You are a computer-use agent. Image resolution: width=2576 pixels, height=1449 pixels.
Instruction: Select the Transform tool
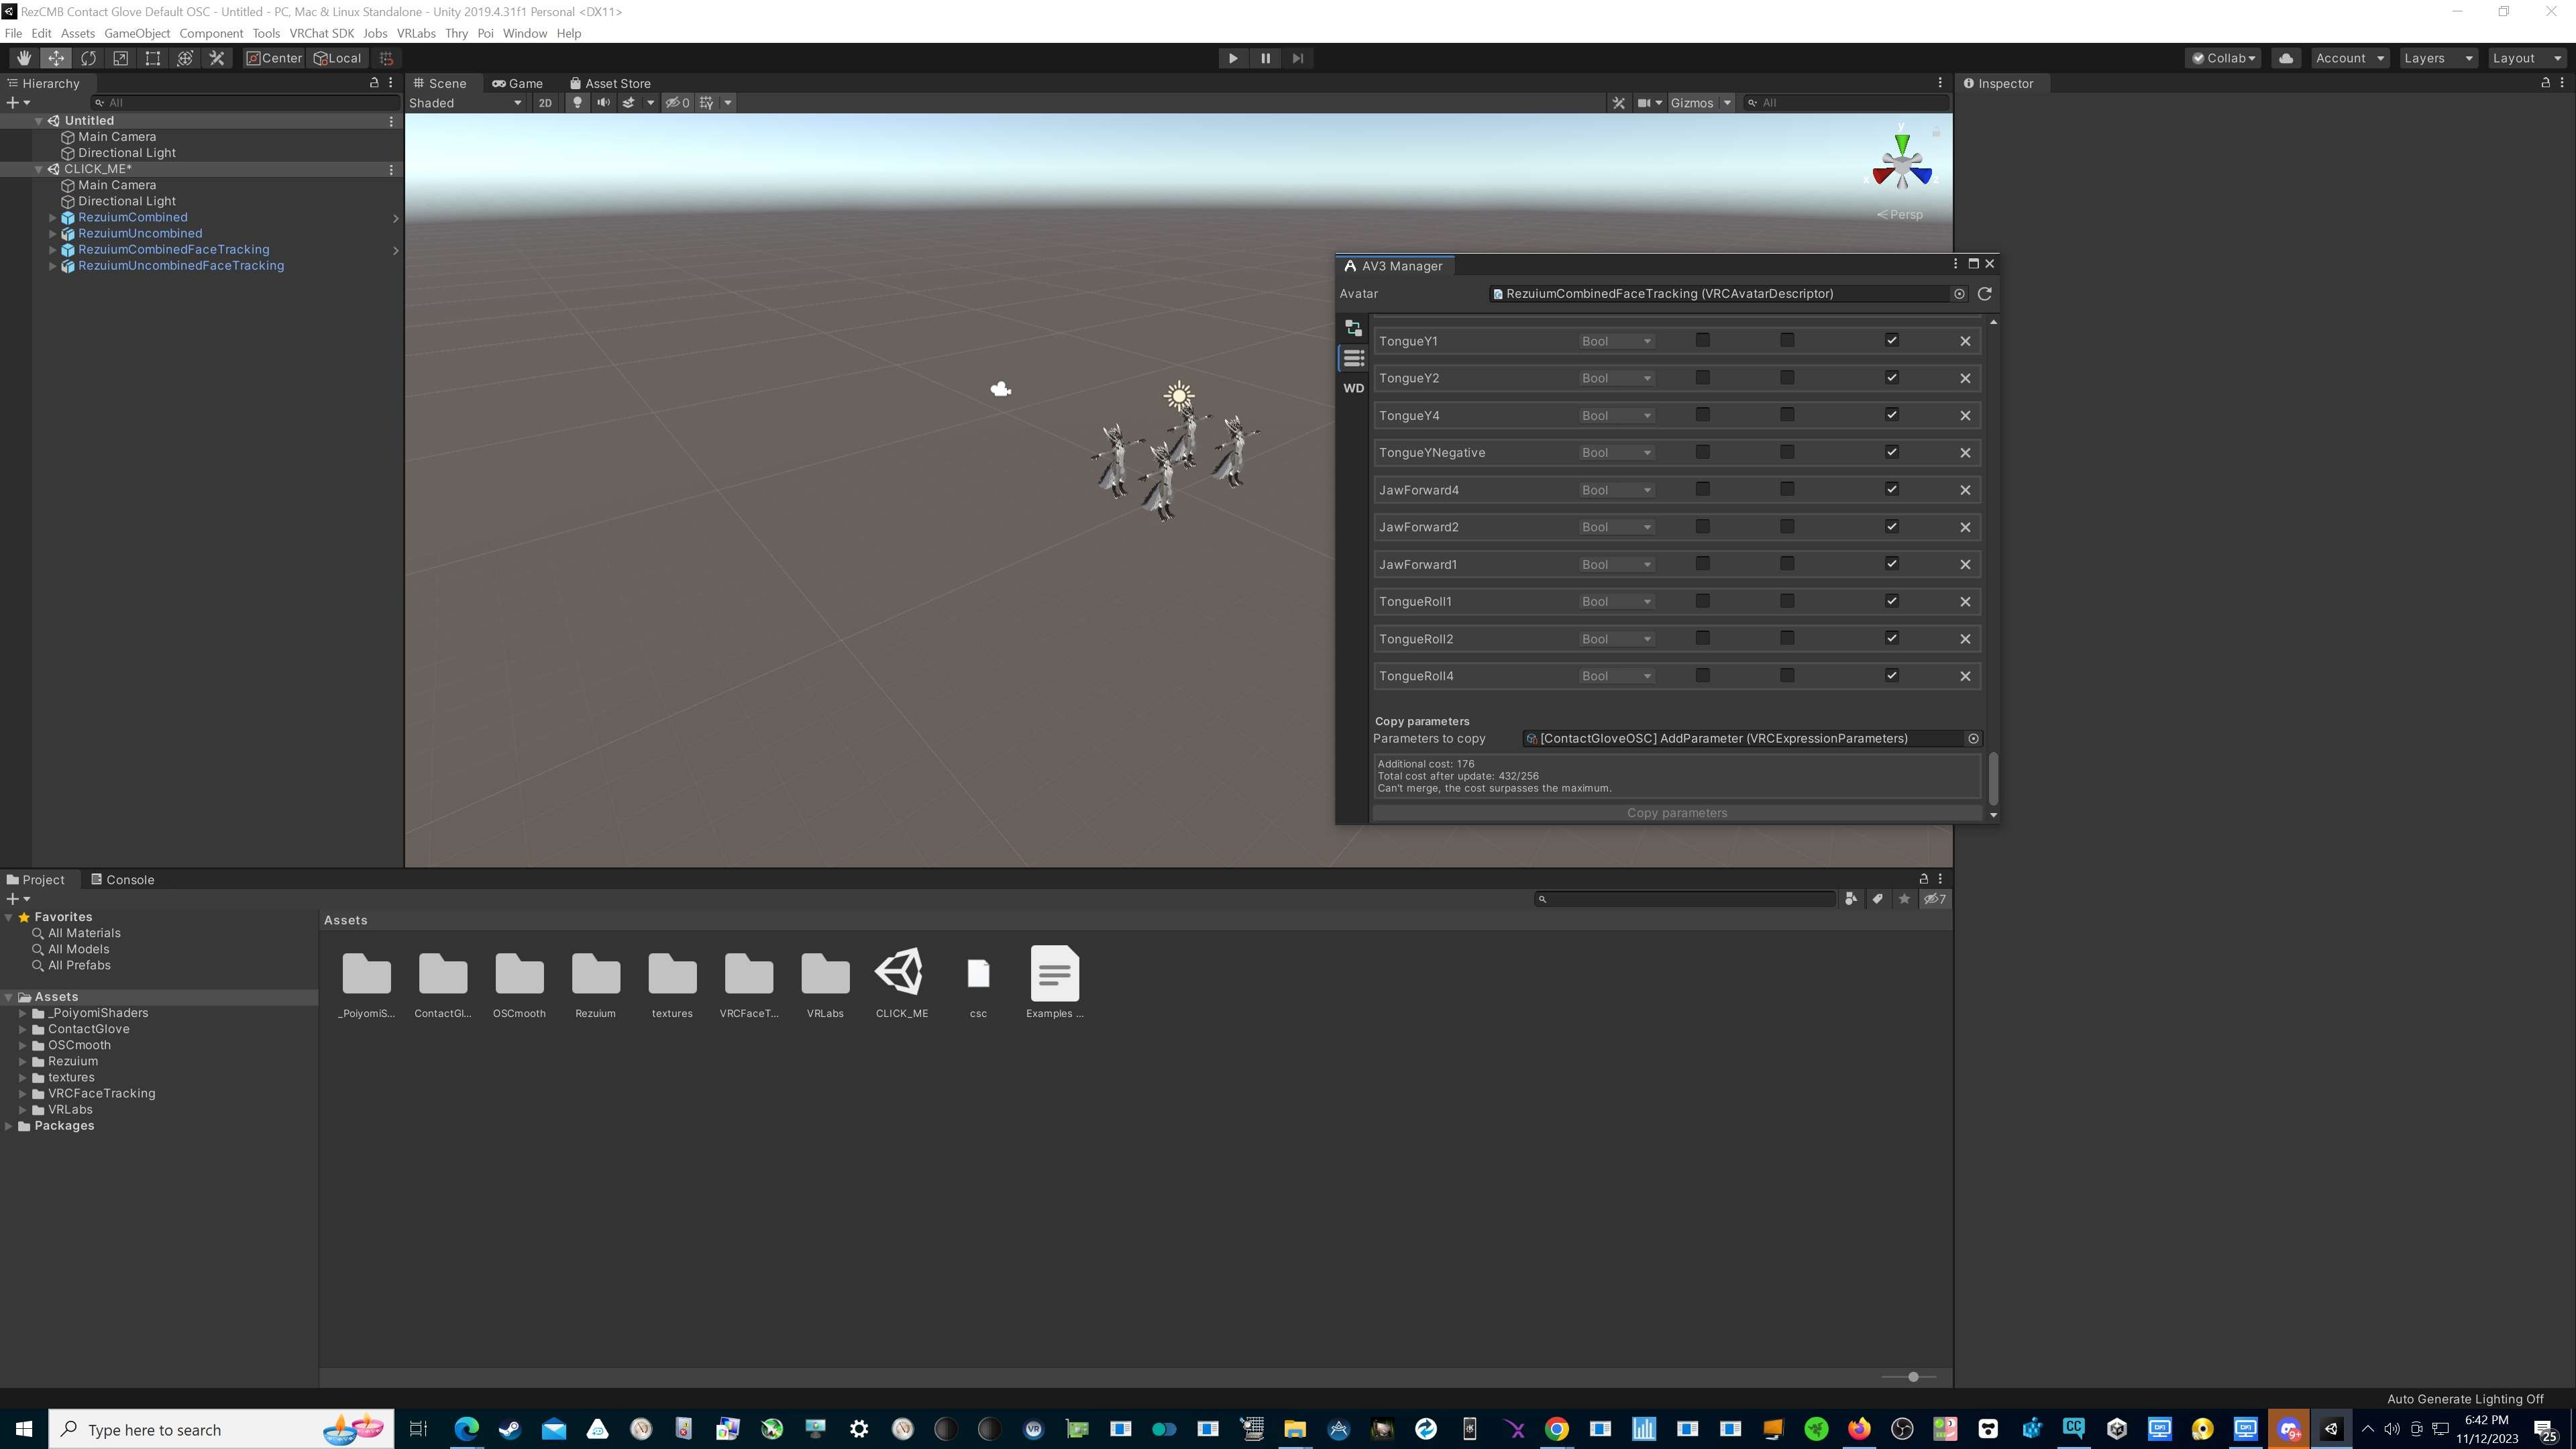coord(184,58)
